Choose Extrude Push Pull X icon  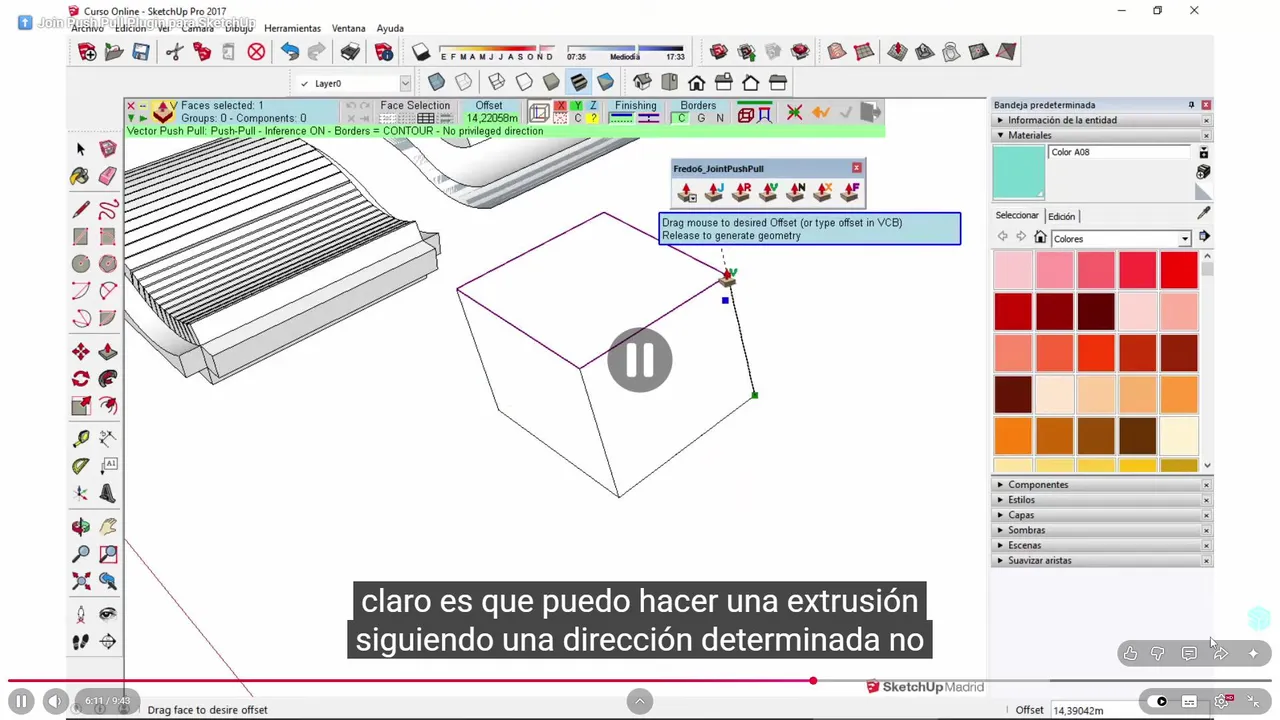pos(823,191)
